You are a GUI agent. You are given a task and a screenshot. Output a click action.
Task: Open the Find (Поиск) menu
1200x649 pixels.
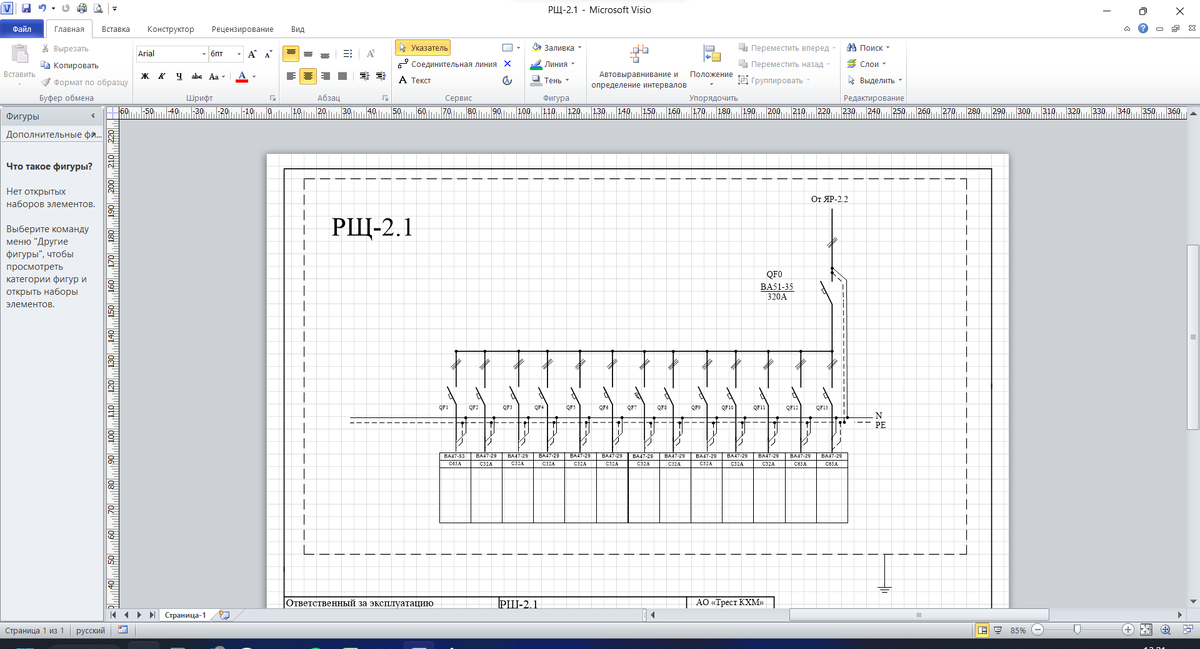point(868,47)
